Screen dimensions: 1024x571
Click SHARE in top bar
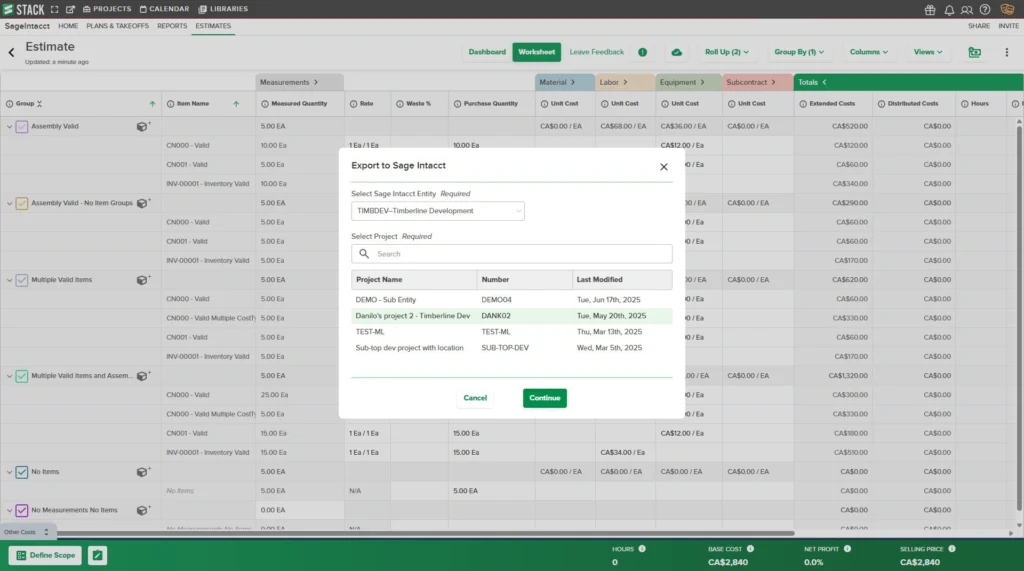point(978,26)
